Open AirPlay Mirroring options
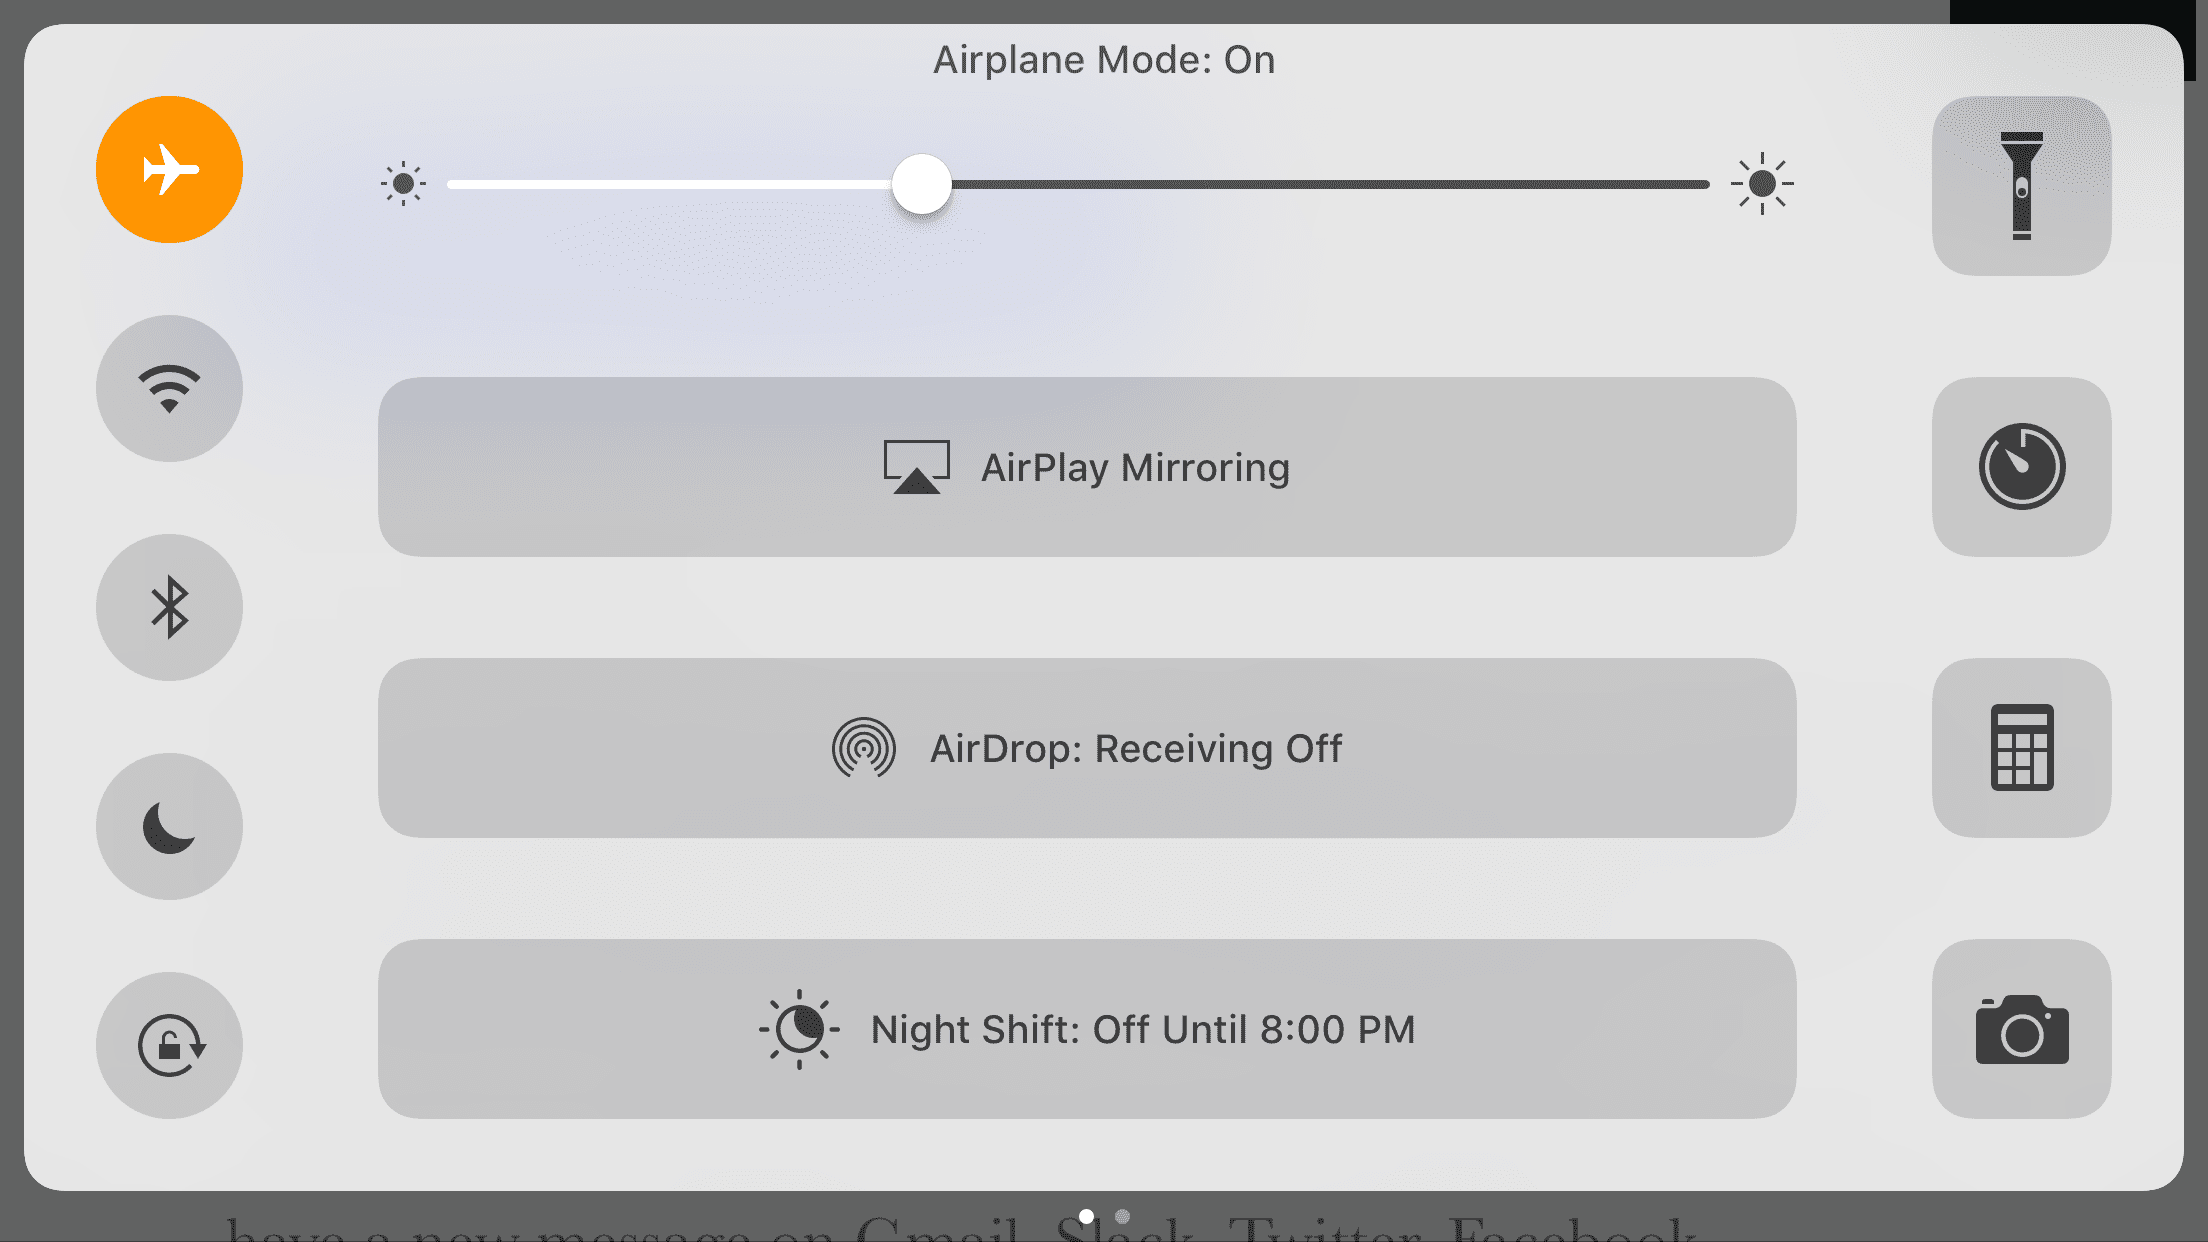This screenshot has height=1242, width=2208. (1087, 466)
